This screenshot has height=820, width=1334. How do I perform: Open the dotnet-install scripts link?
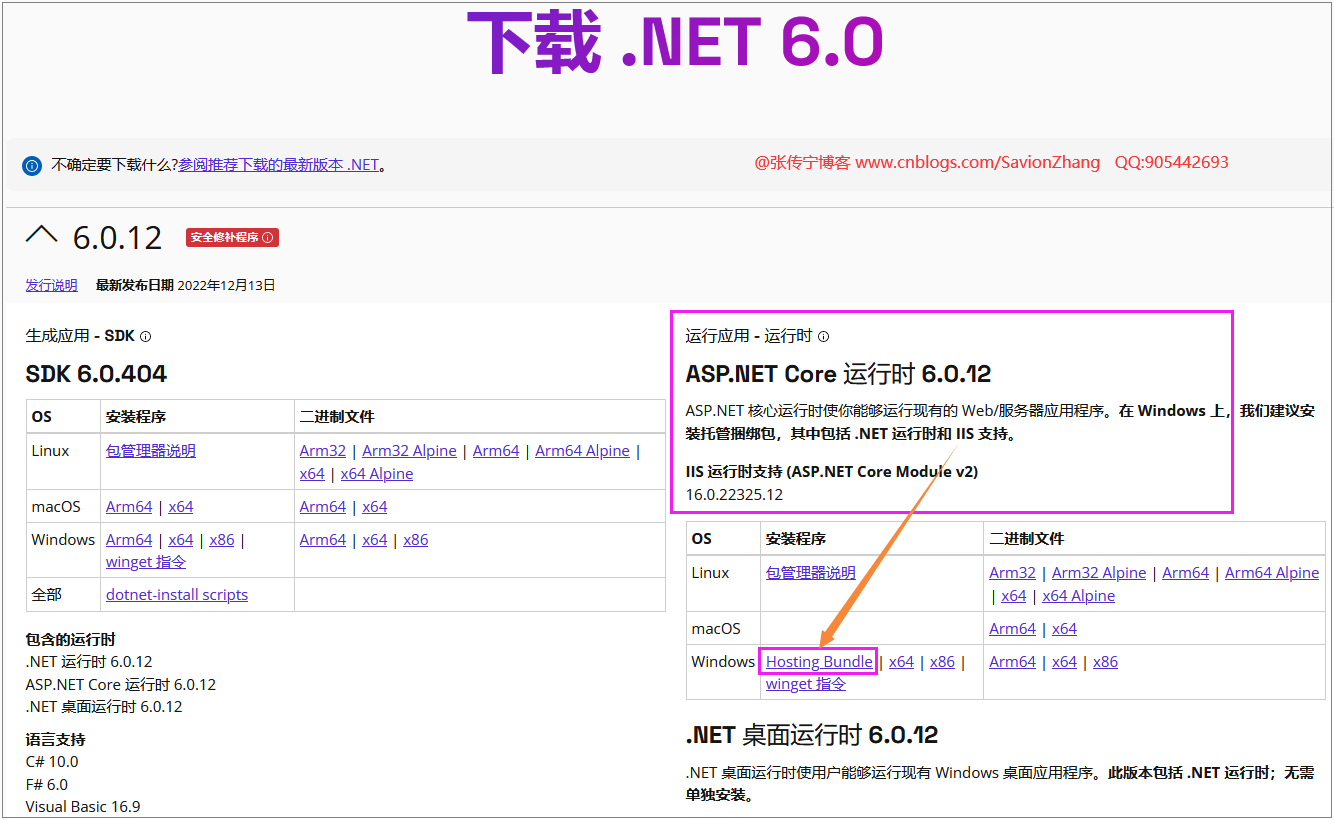pos(177,595)
